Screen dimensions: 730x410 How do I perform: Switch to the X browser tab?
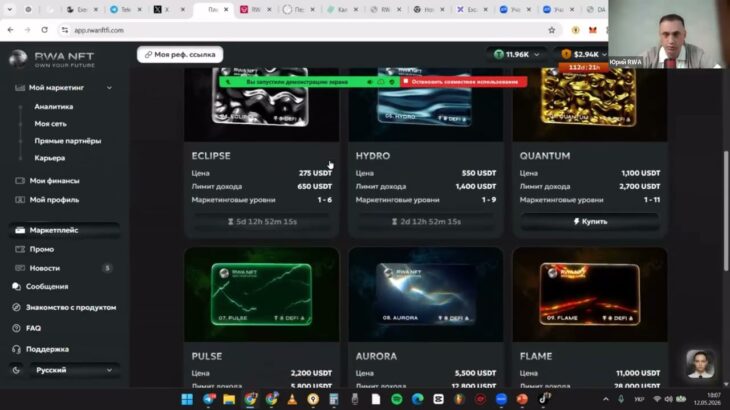tap(169, 9)
